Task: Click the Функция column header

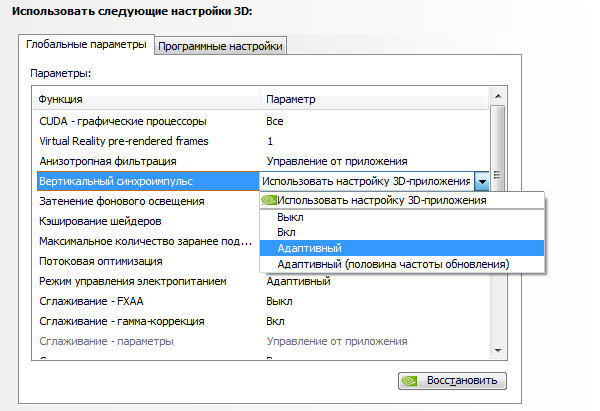Action: (x=147, y=99)
